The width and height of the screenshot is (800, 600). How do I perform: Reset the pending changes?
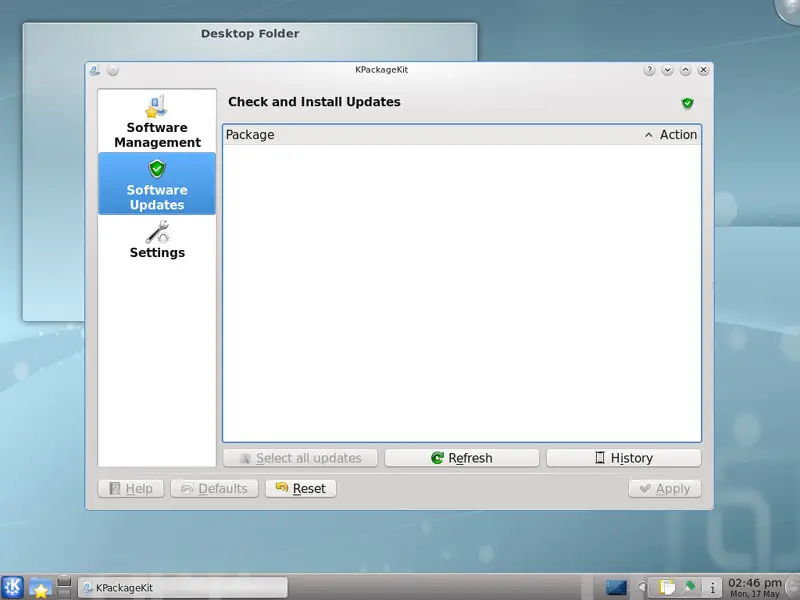(301, 489)
